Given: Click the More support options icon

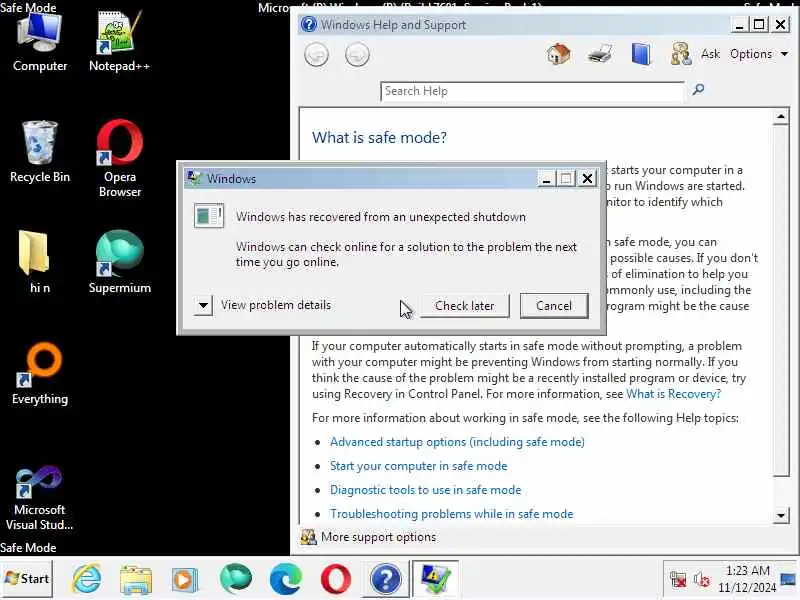Looking at the screenshot, I should pyautogui.click(x=308, y=537).
